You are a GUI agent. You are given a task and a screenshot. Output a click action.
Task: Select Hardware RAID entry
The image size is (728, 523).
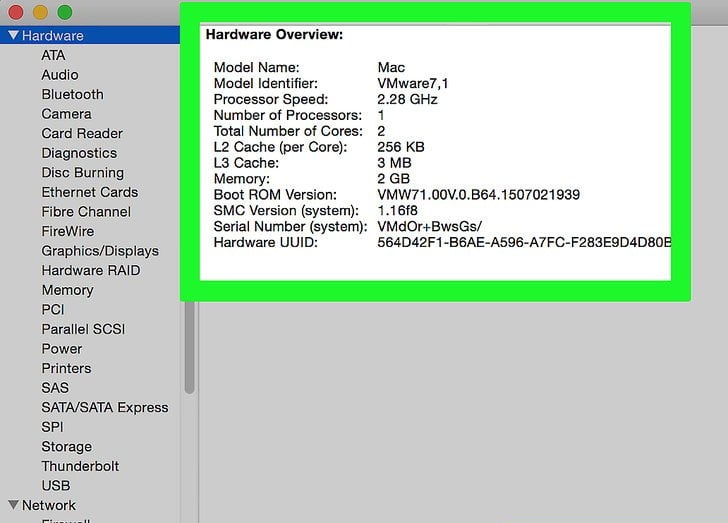91,270
